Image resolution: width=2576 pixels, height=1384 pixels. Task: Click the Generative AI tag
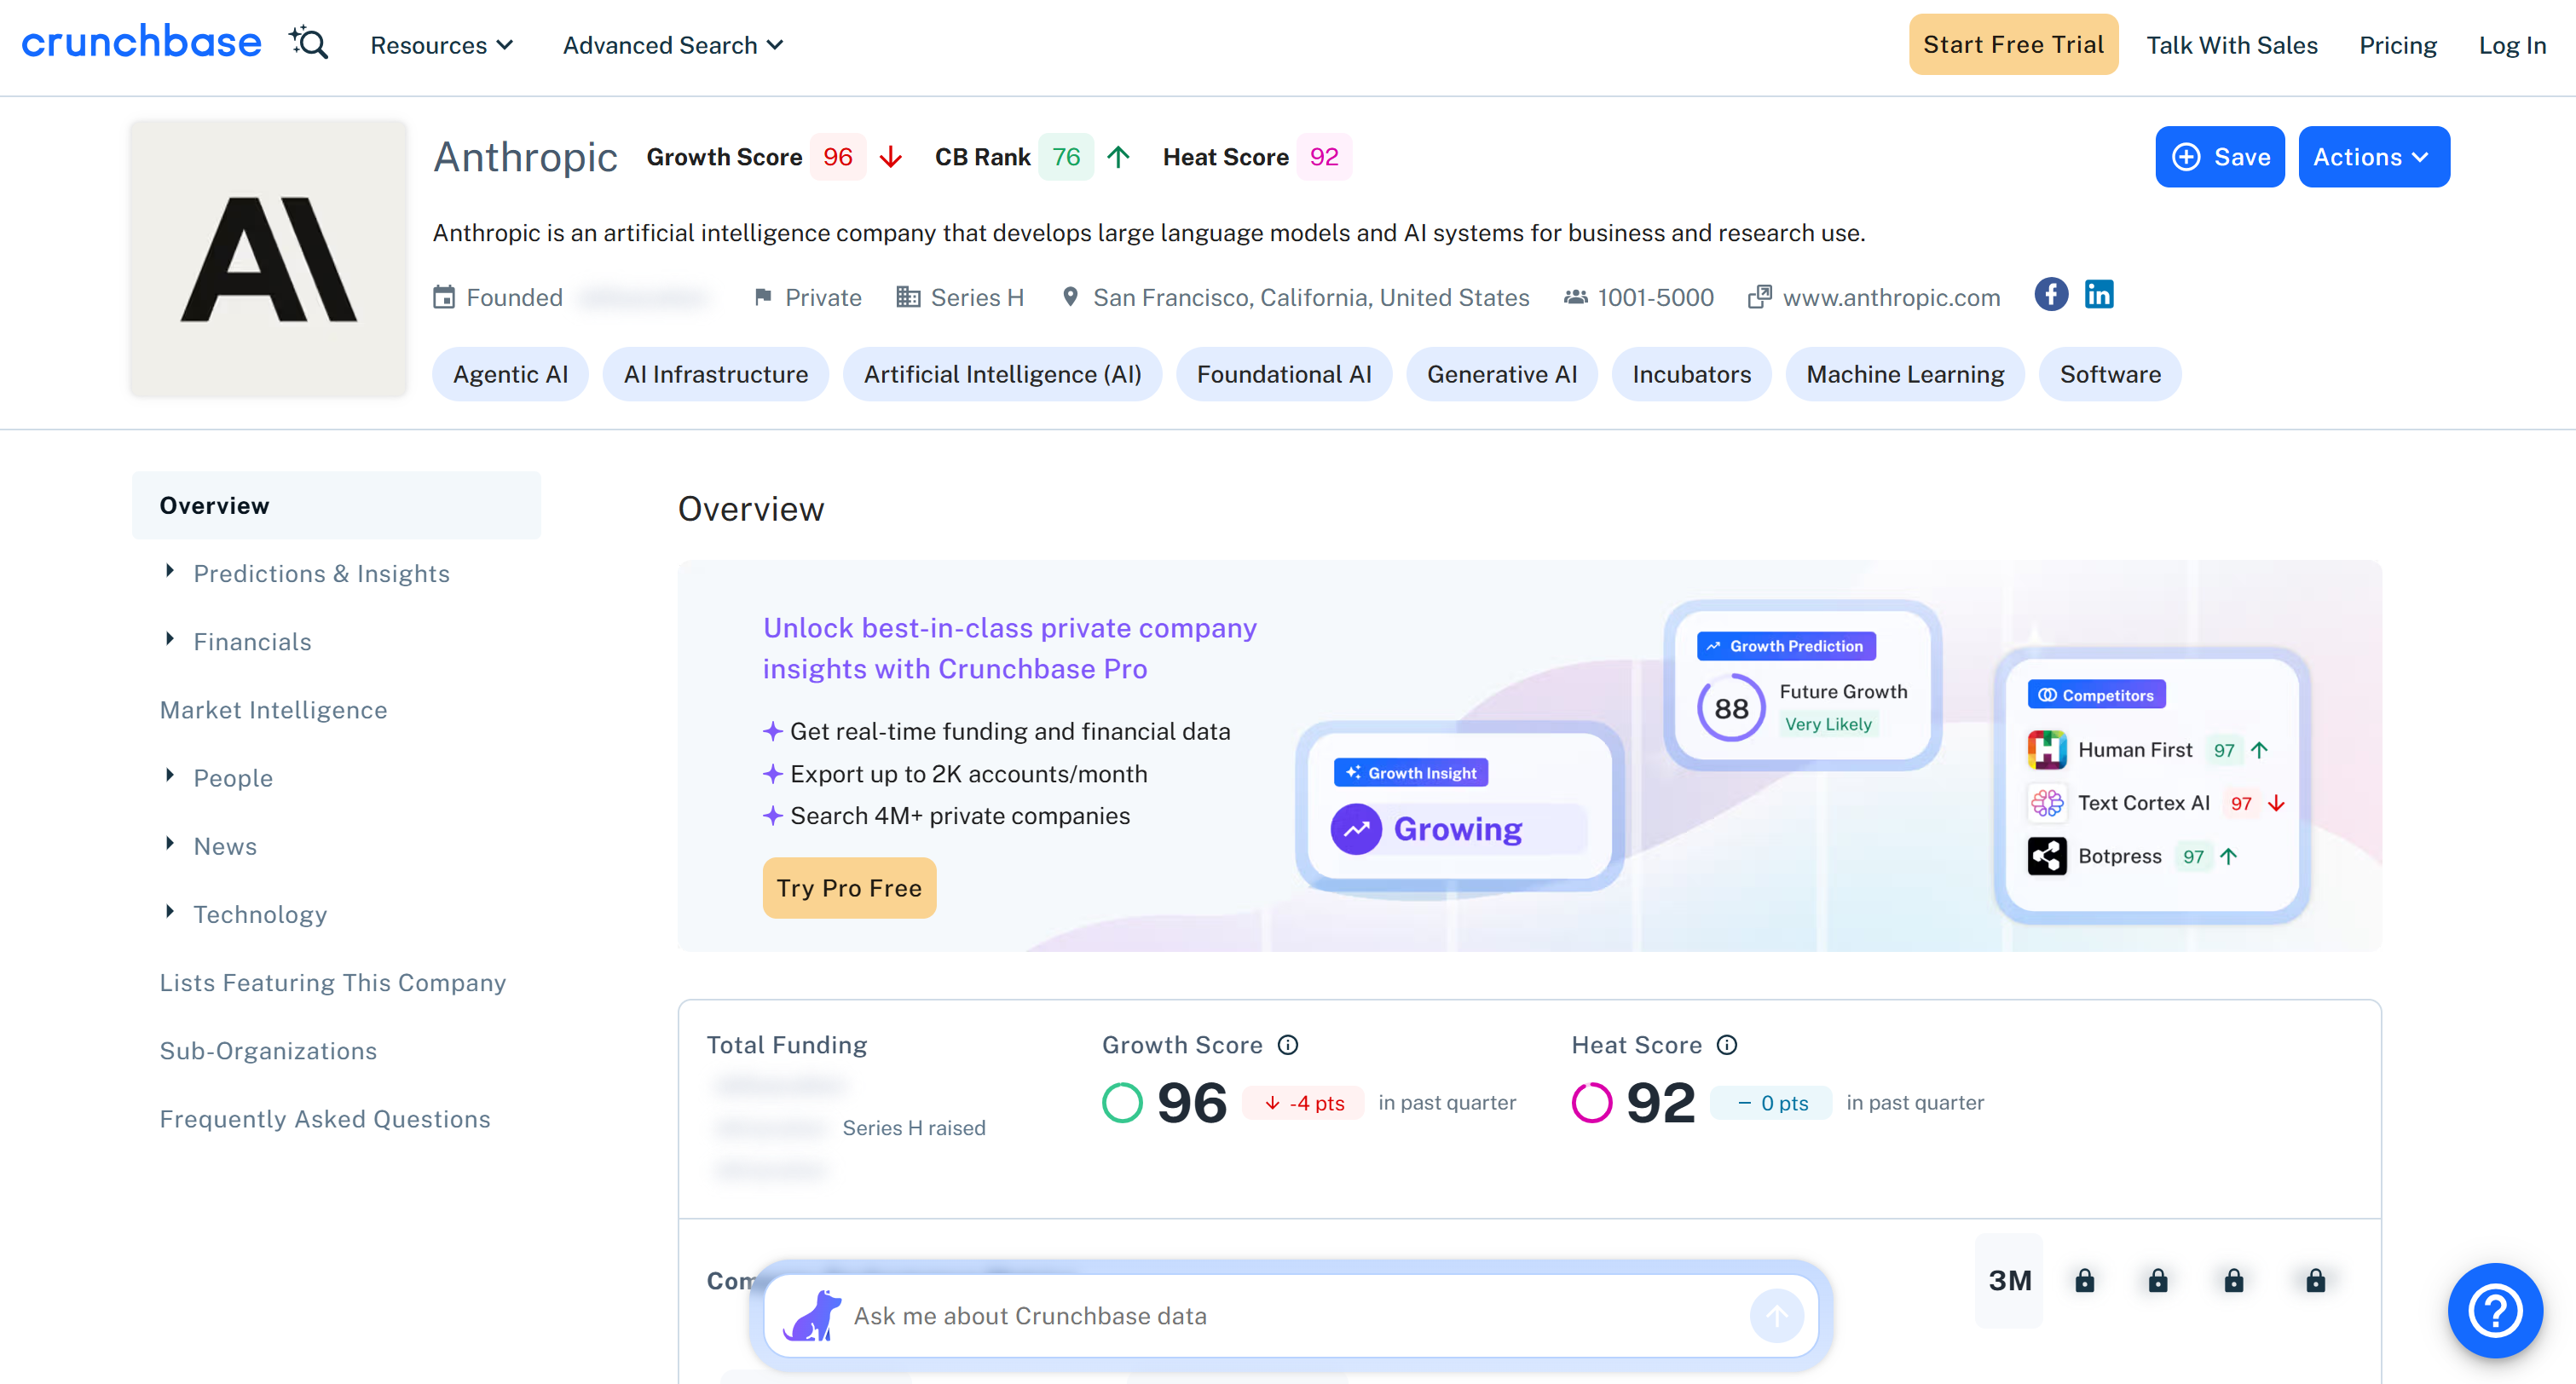(x=1502, y=374)
